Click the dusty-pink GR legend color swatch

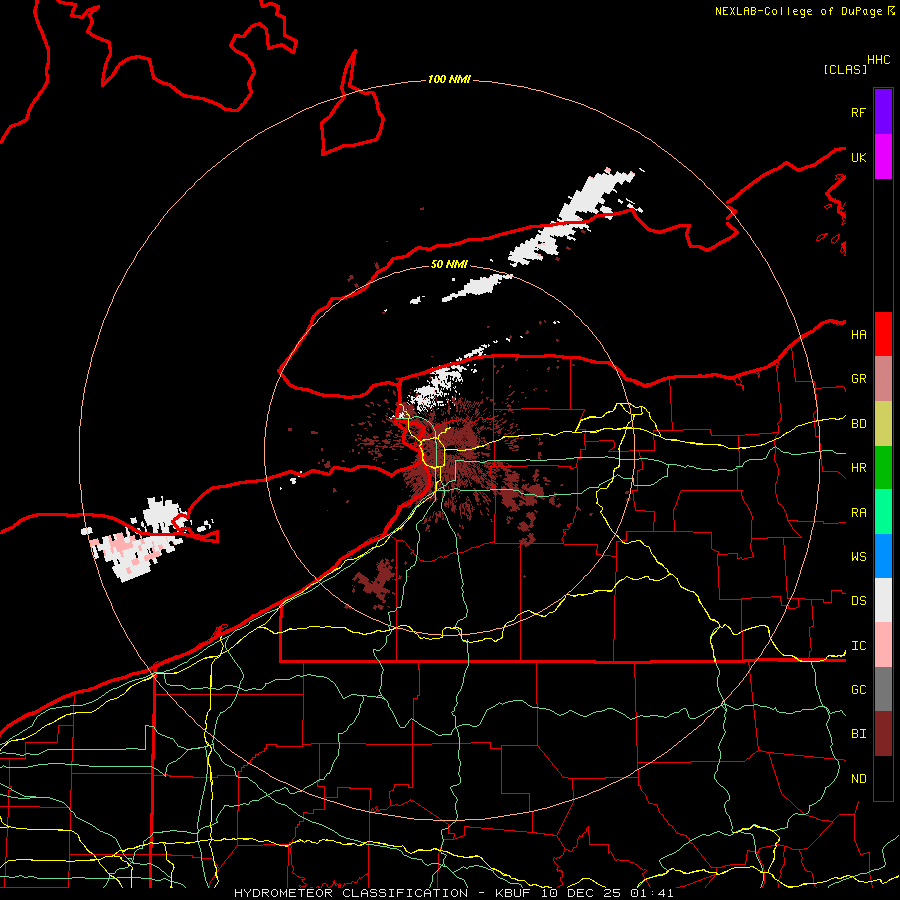tap(883, 378)
